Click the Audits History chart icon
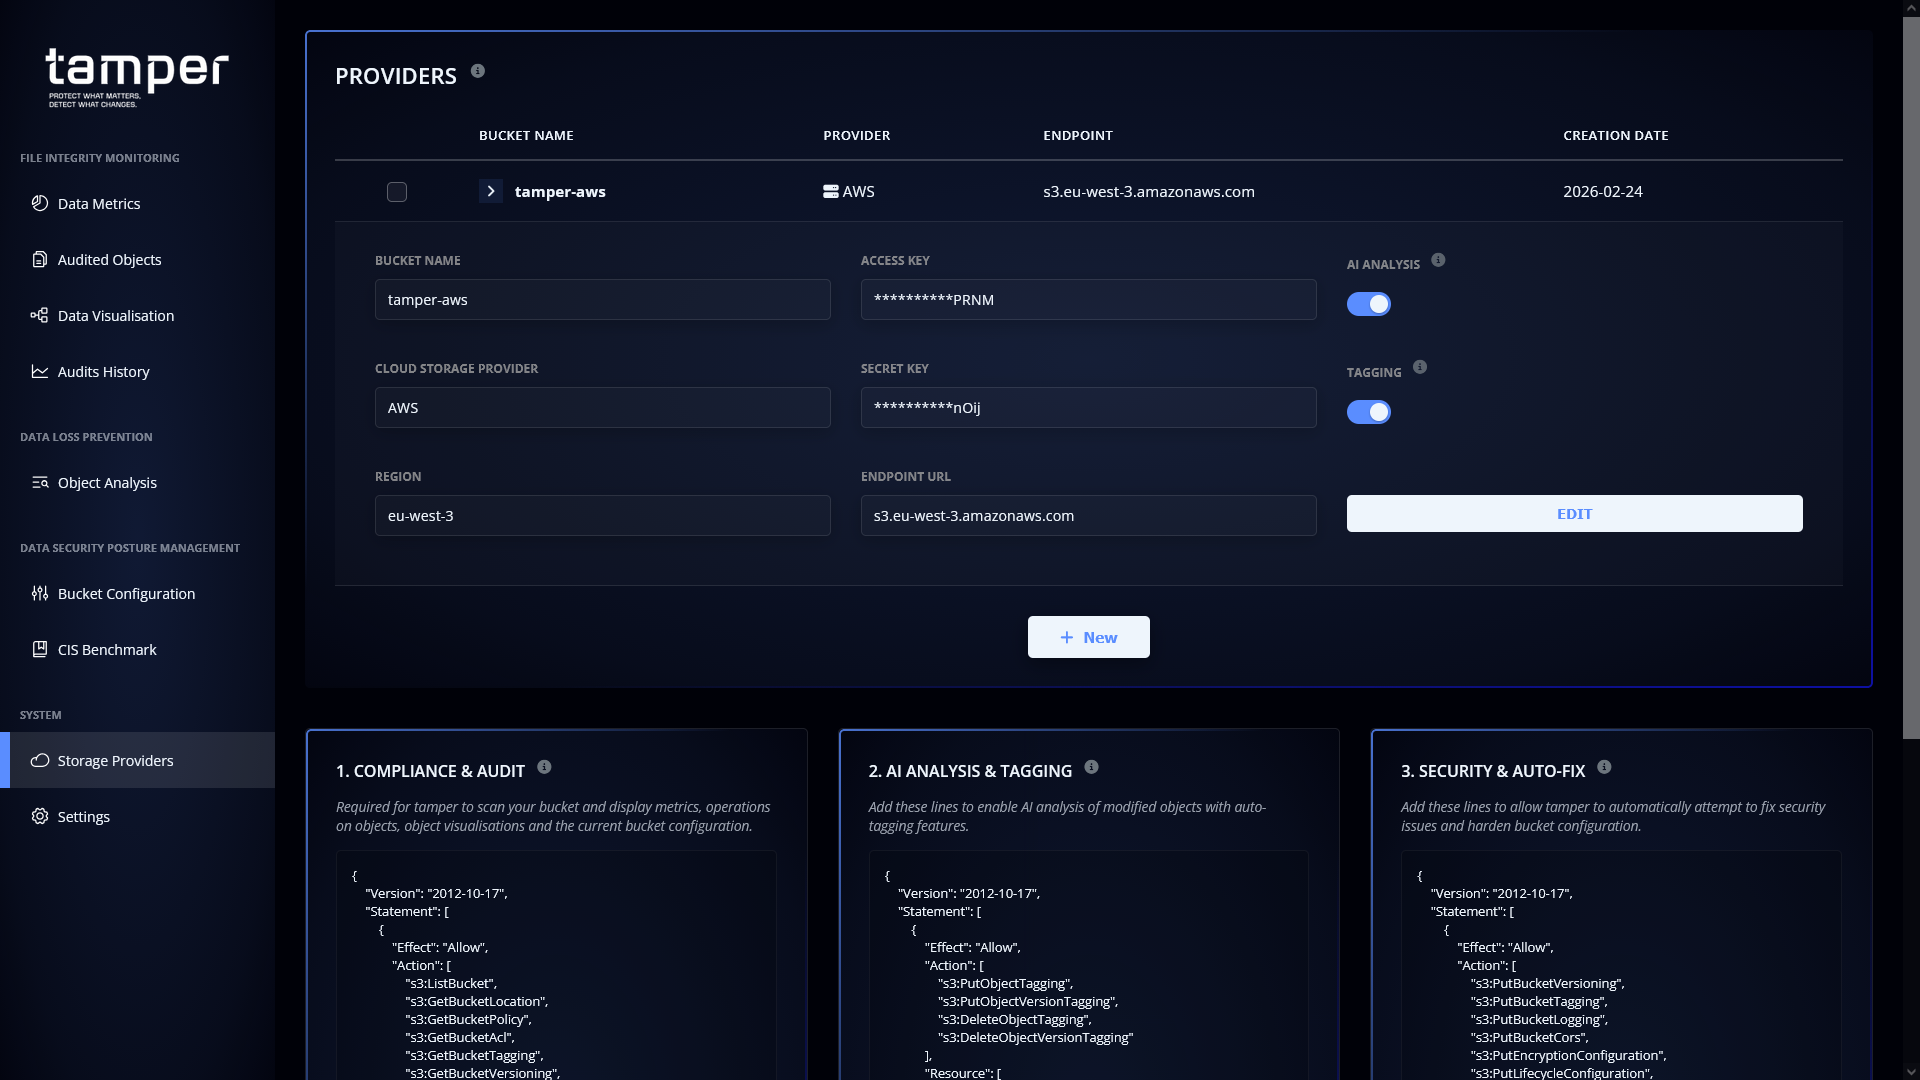Screen dimensions: 1920x1080 (40, 371)
